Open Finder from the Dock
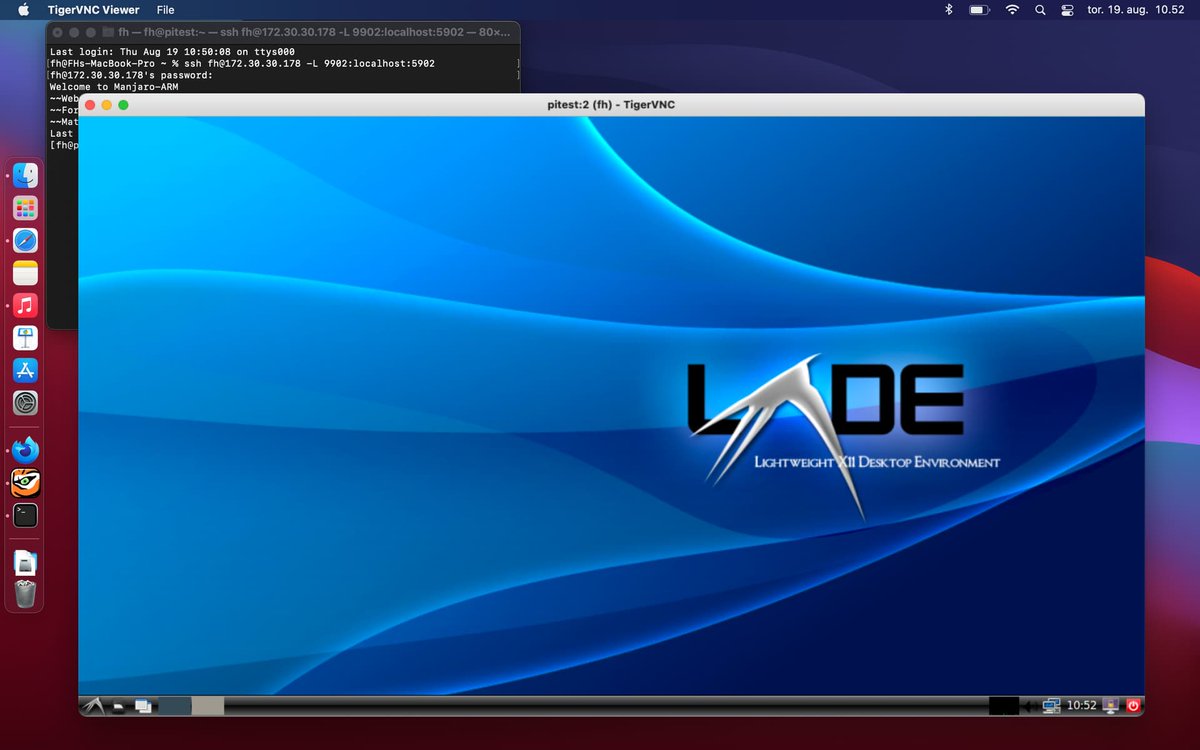 point(25,176)
